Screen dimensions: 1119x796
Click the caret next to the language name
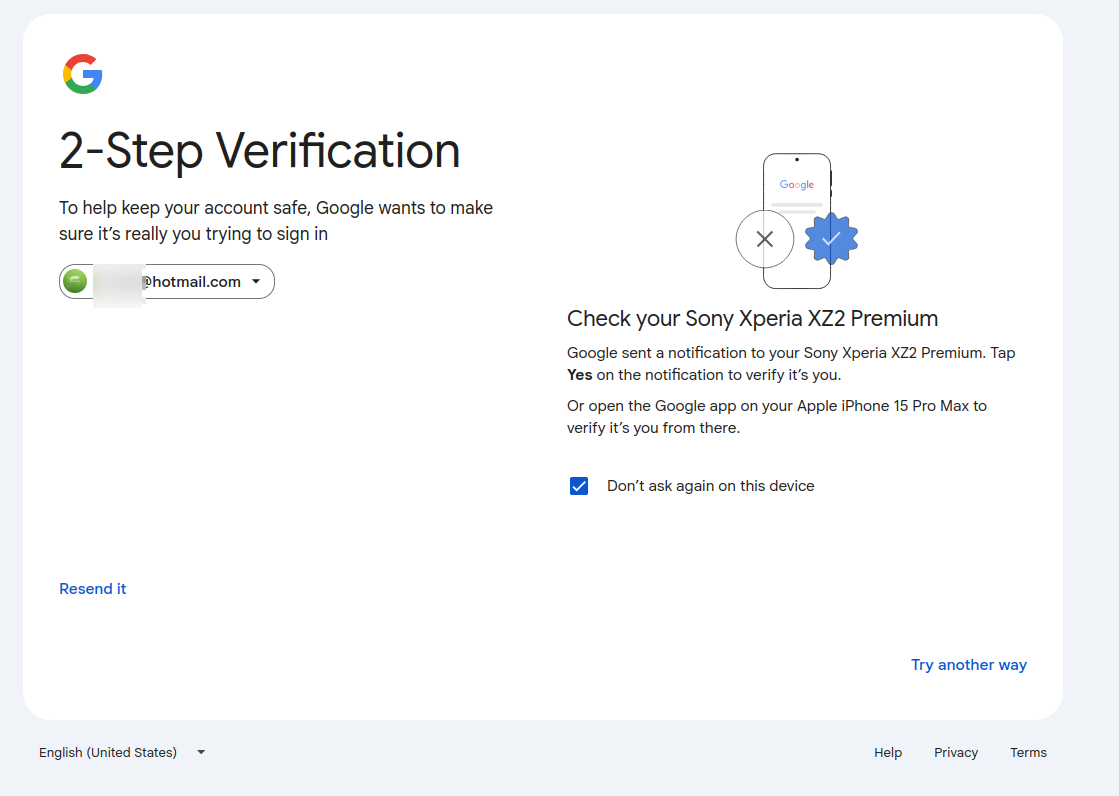201,752
